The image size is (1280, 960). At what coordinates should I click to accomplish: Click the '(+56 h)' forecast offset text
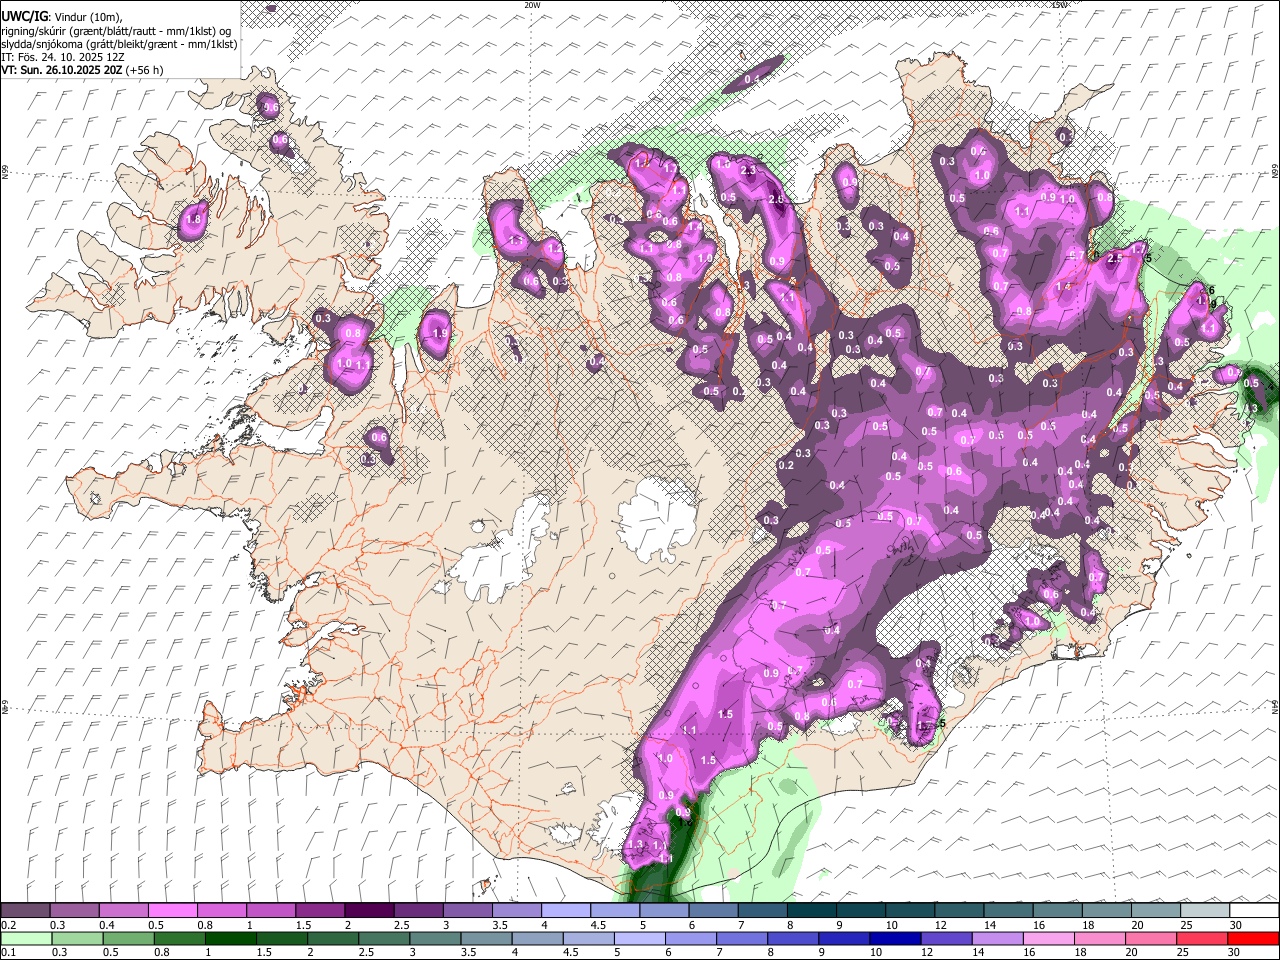tap(143, 70)
